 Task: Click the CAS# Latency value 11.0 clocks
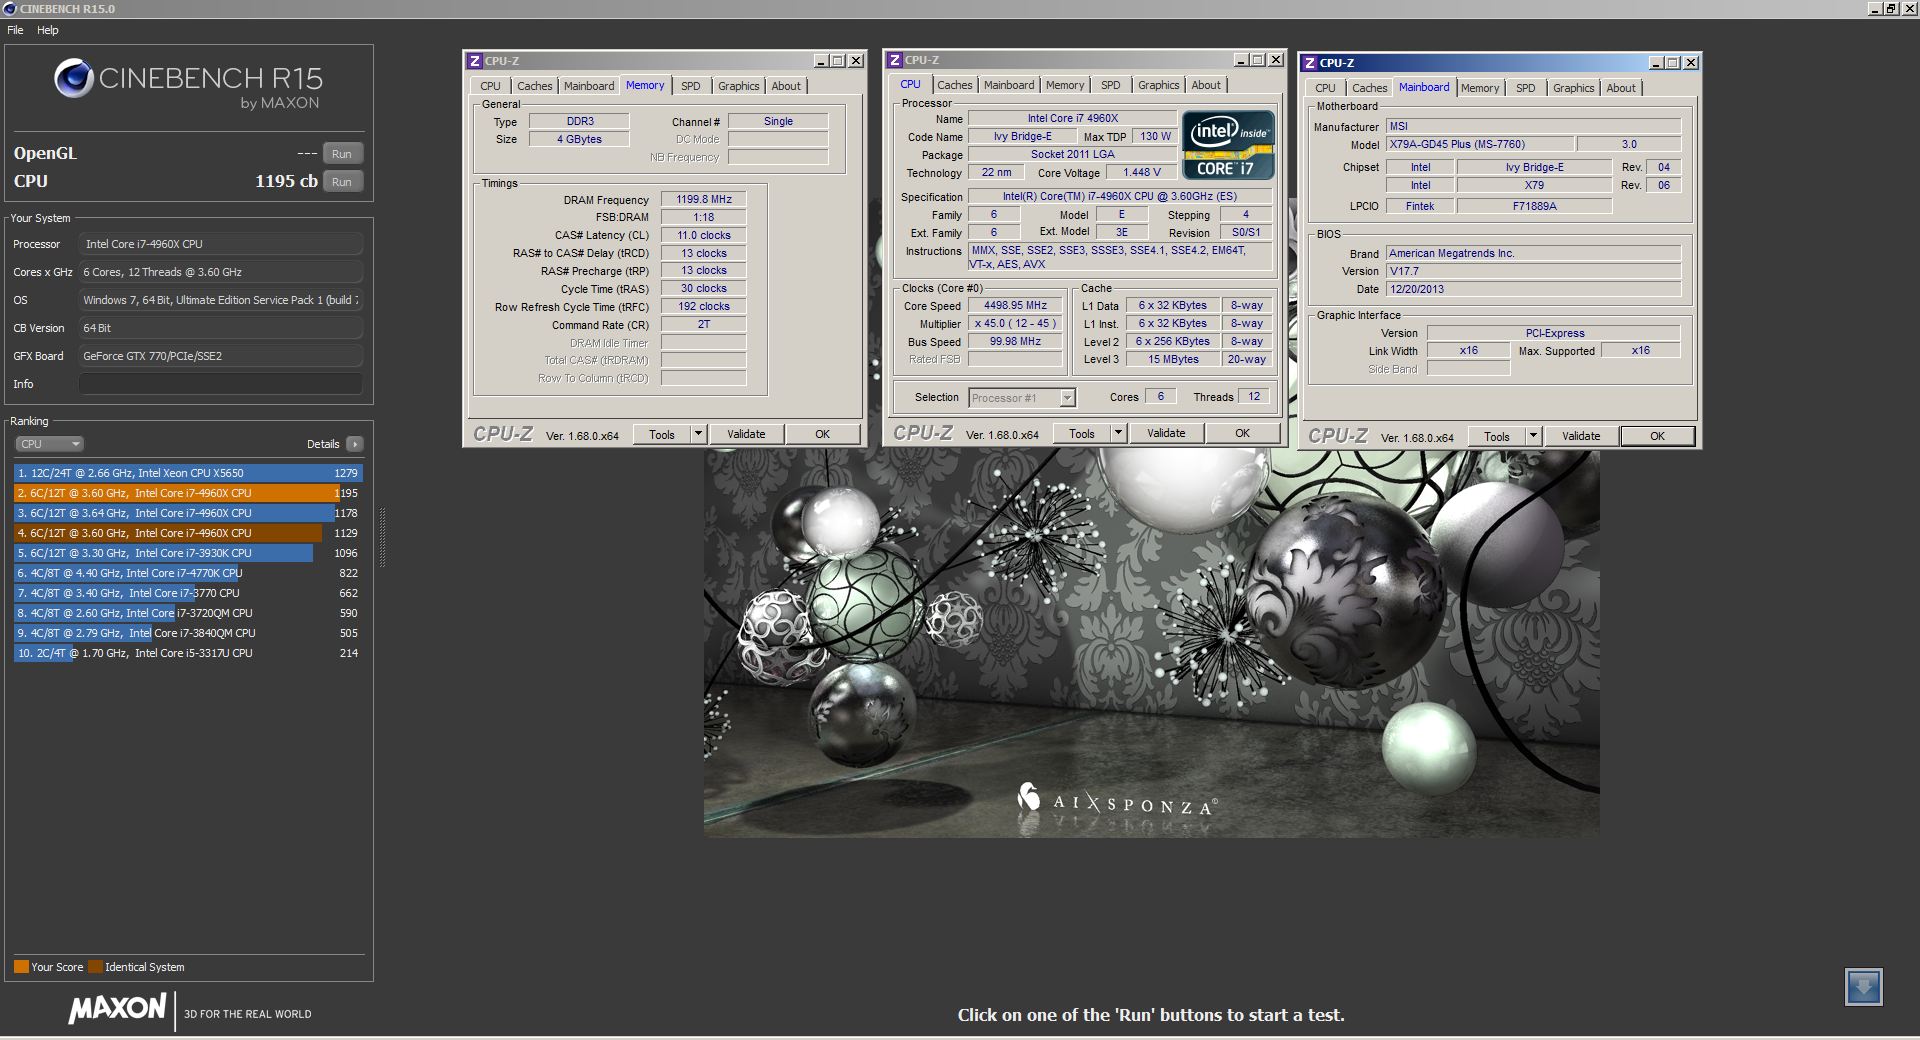(704, 235)
